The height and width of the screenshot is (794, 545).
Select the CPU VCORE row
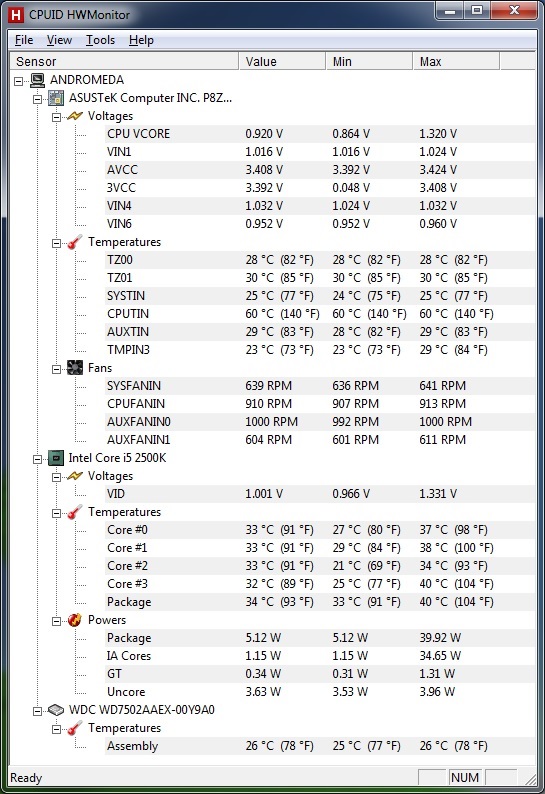(320, 134)
